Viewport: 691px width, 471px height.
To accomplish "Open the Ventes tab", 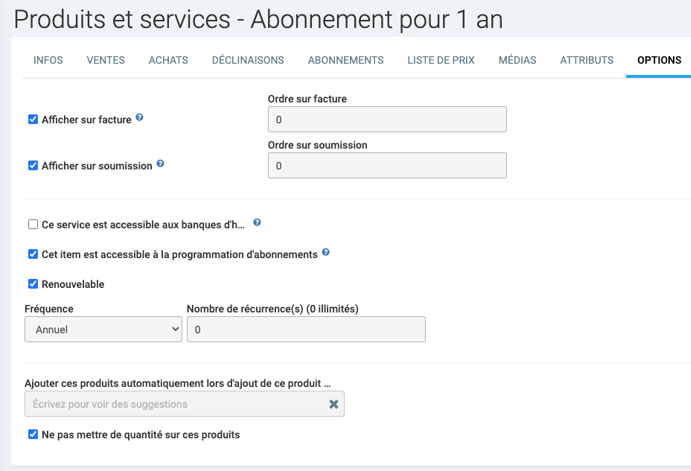I will pos(106,61).
